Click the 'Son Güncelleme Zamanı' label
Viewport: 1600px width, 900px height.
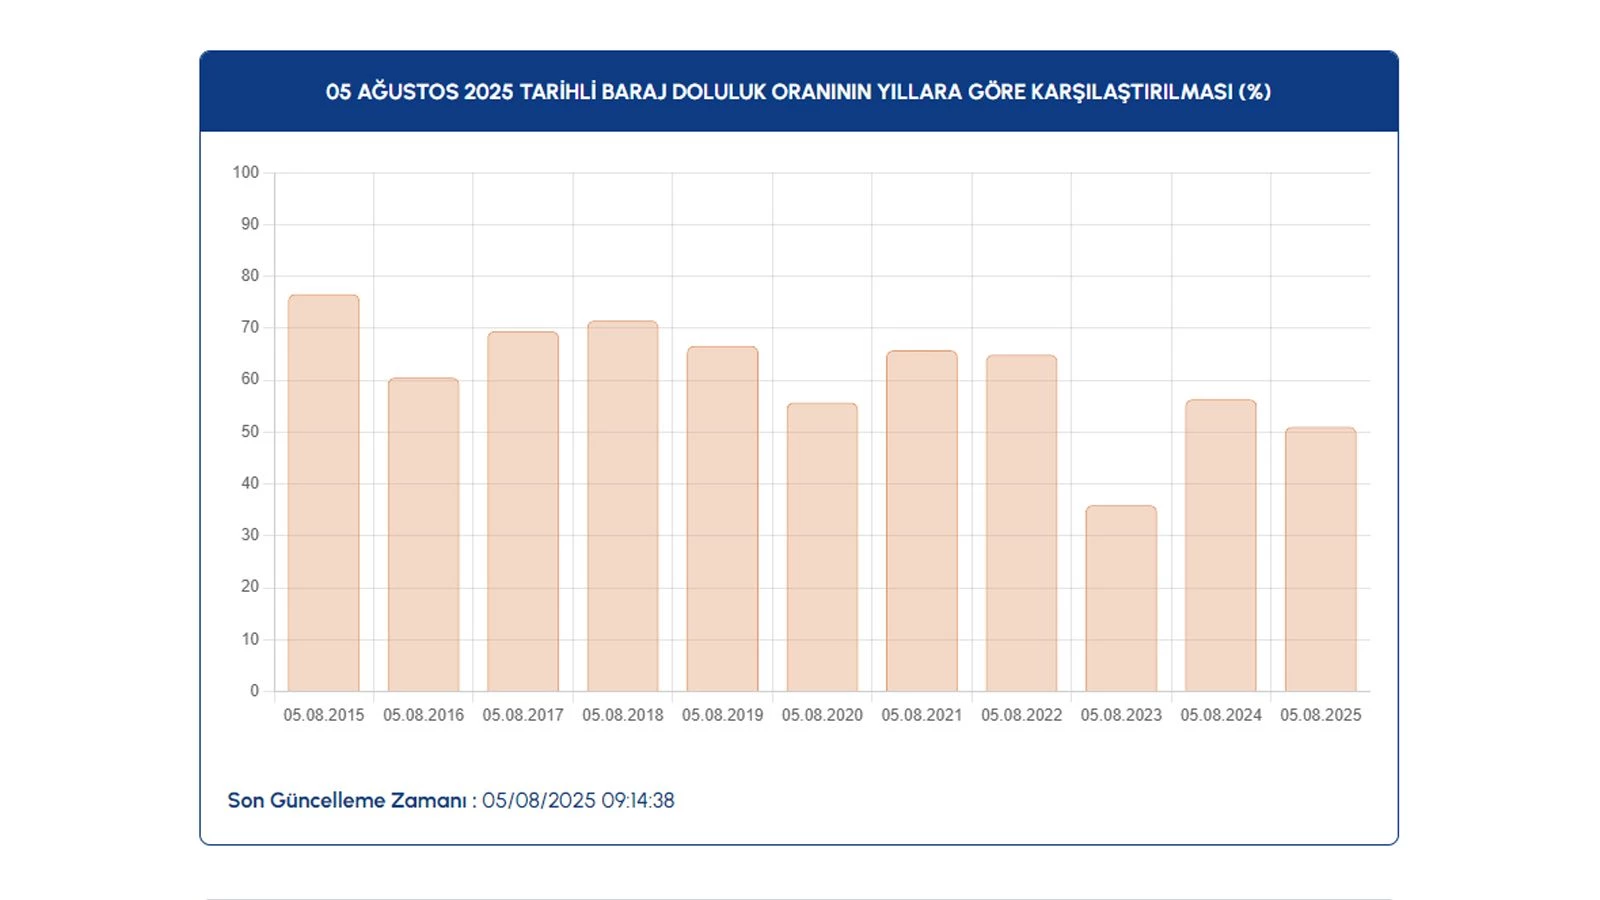pos(347,801)
